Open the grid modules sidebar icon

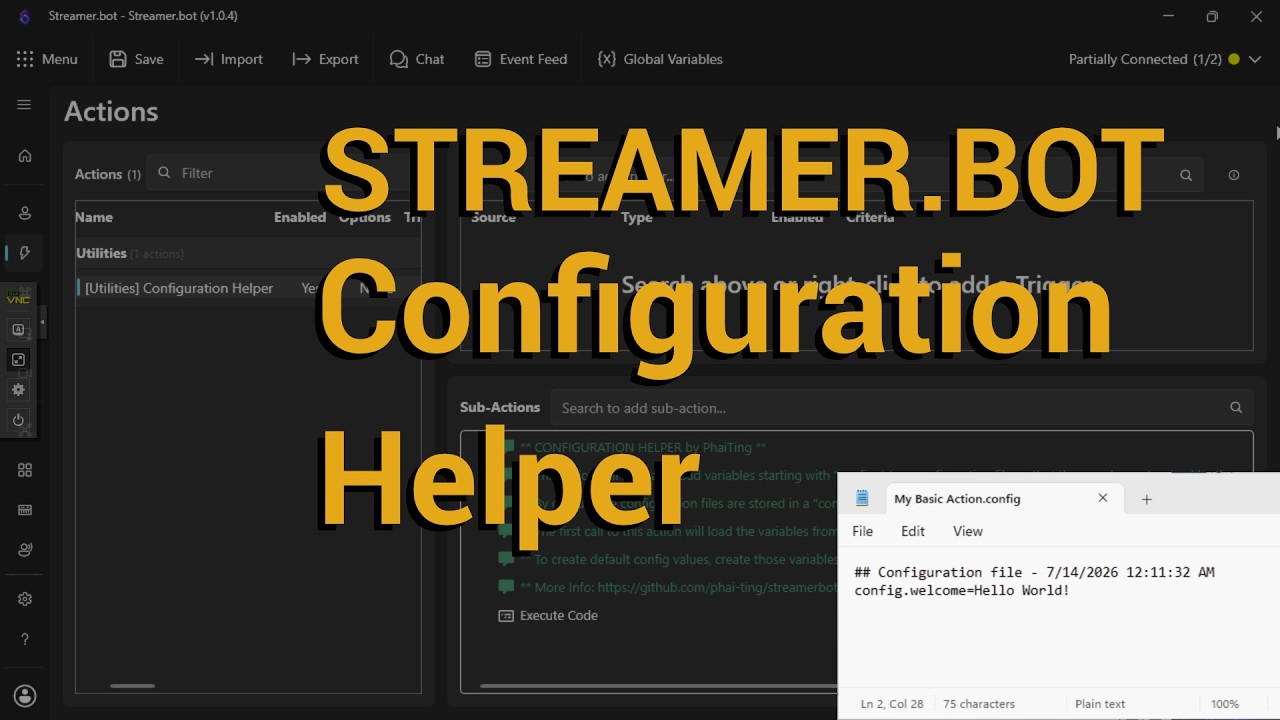(x=25, y=470)
